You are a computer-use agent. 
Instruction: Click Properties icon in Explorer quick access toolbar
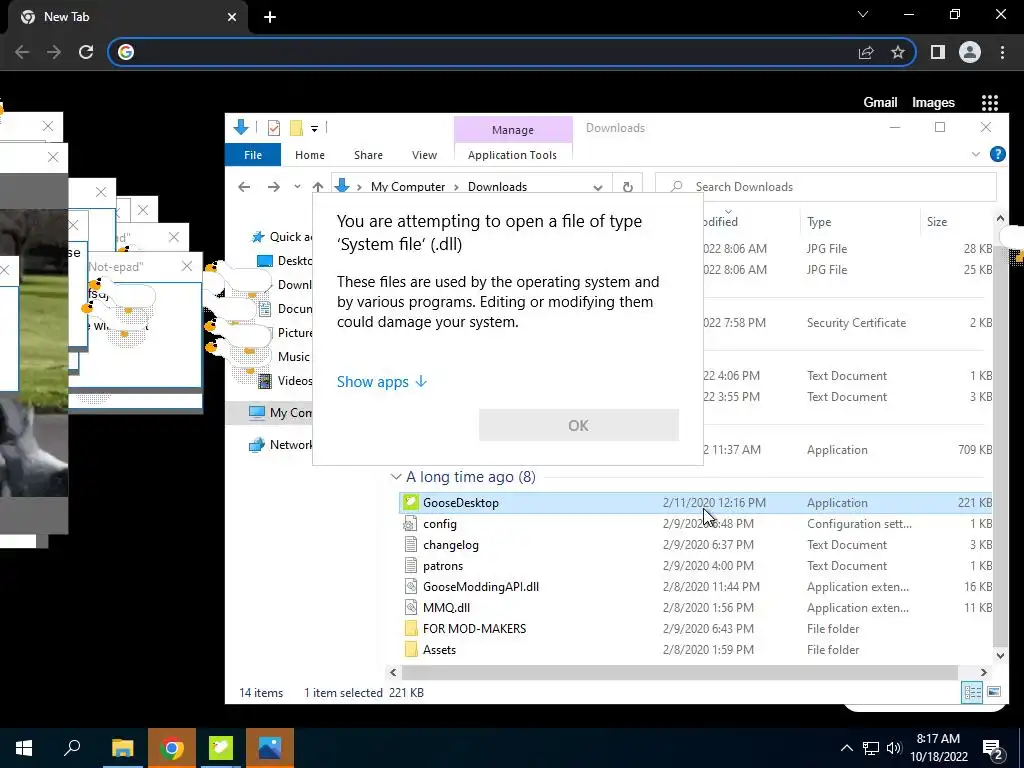coord(274,128)
